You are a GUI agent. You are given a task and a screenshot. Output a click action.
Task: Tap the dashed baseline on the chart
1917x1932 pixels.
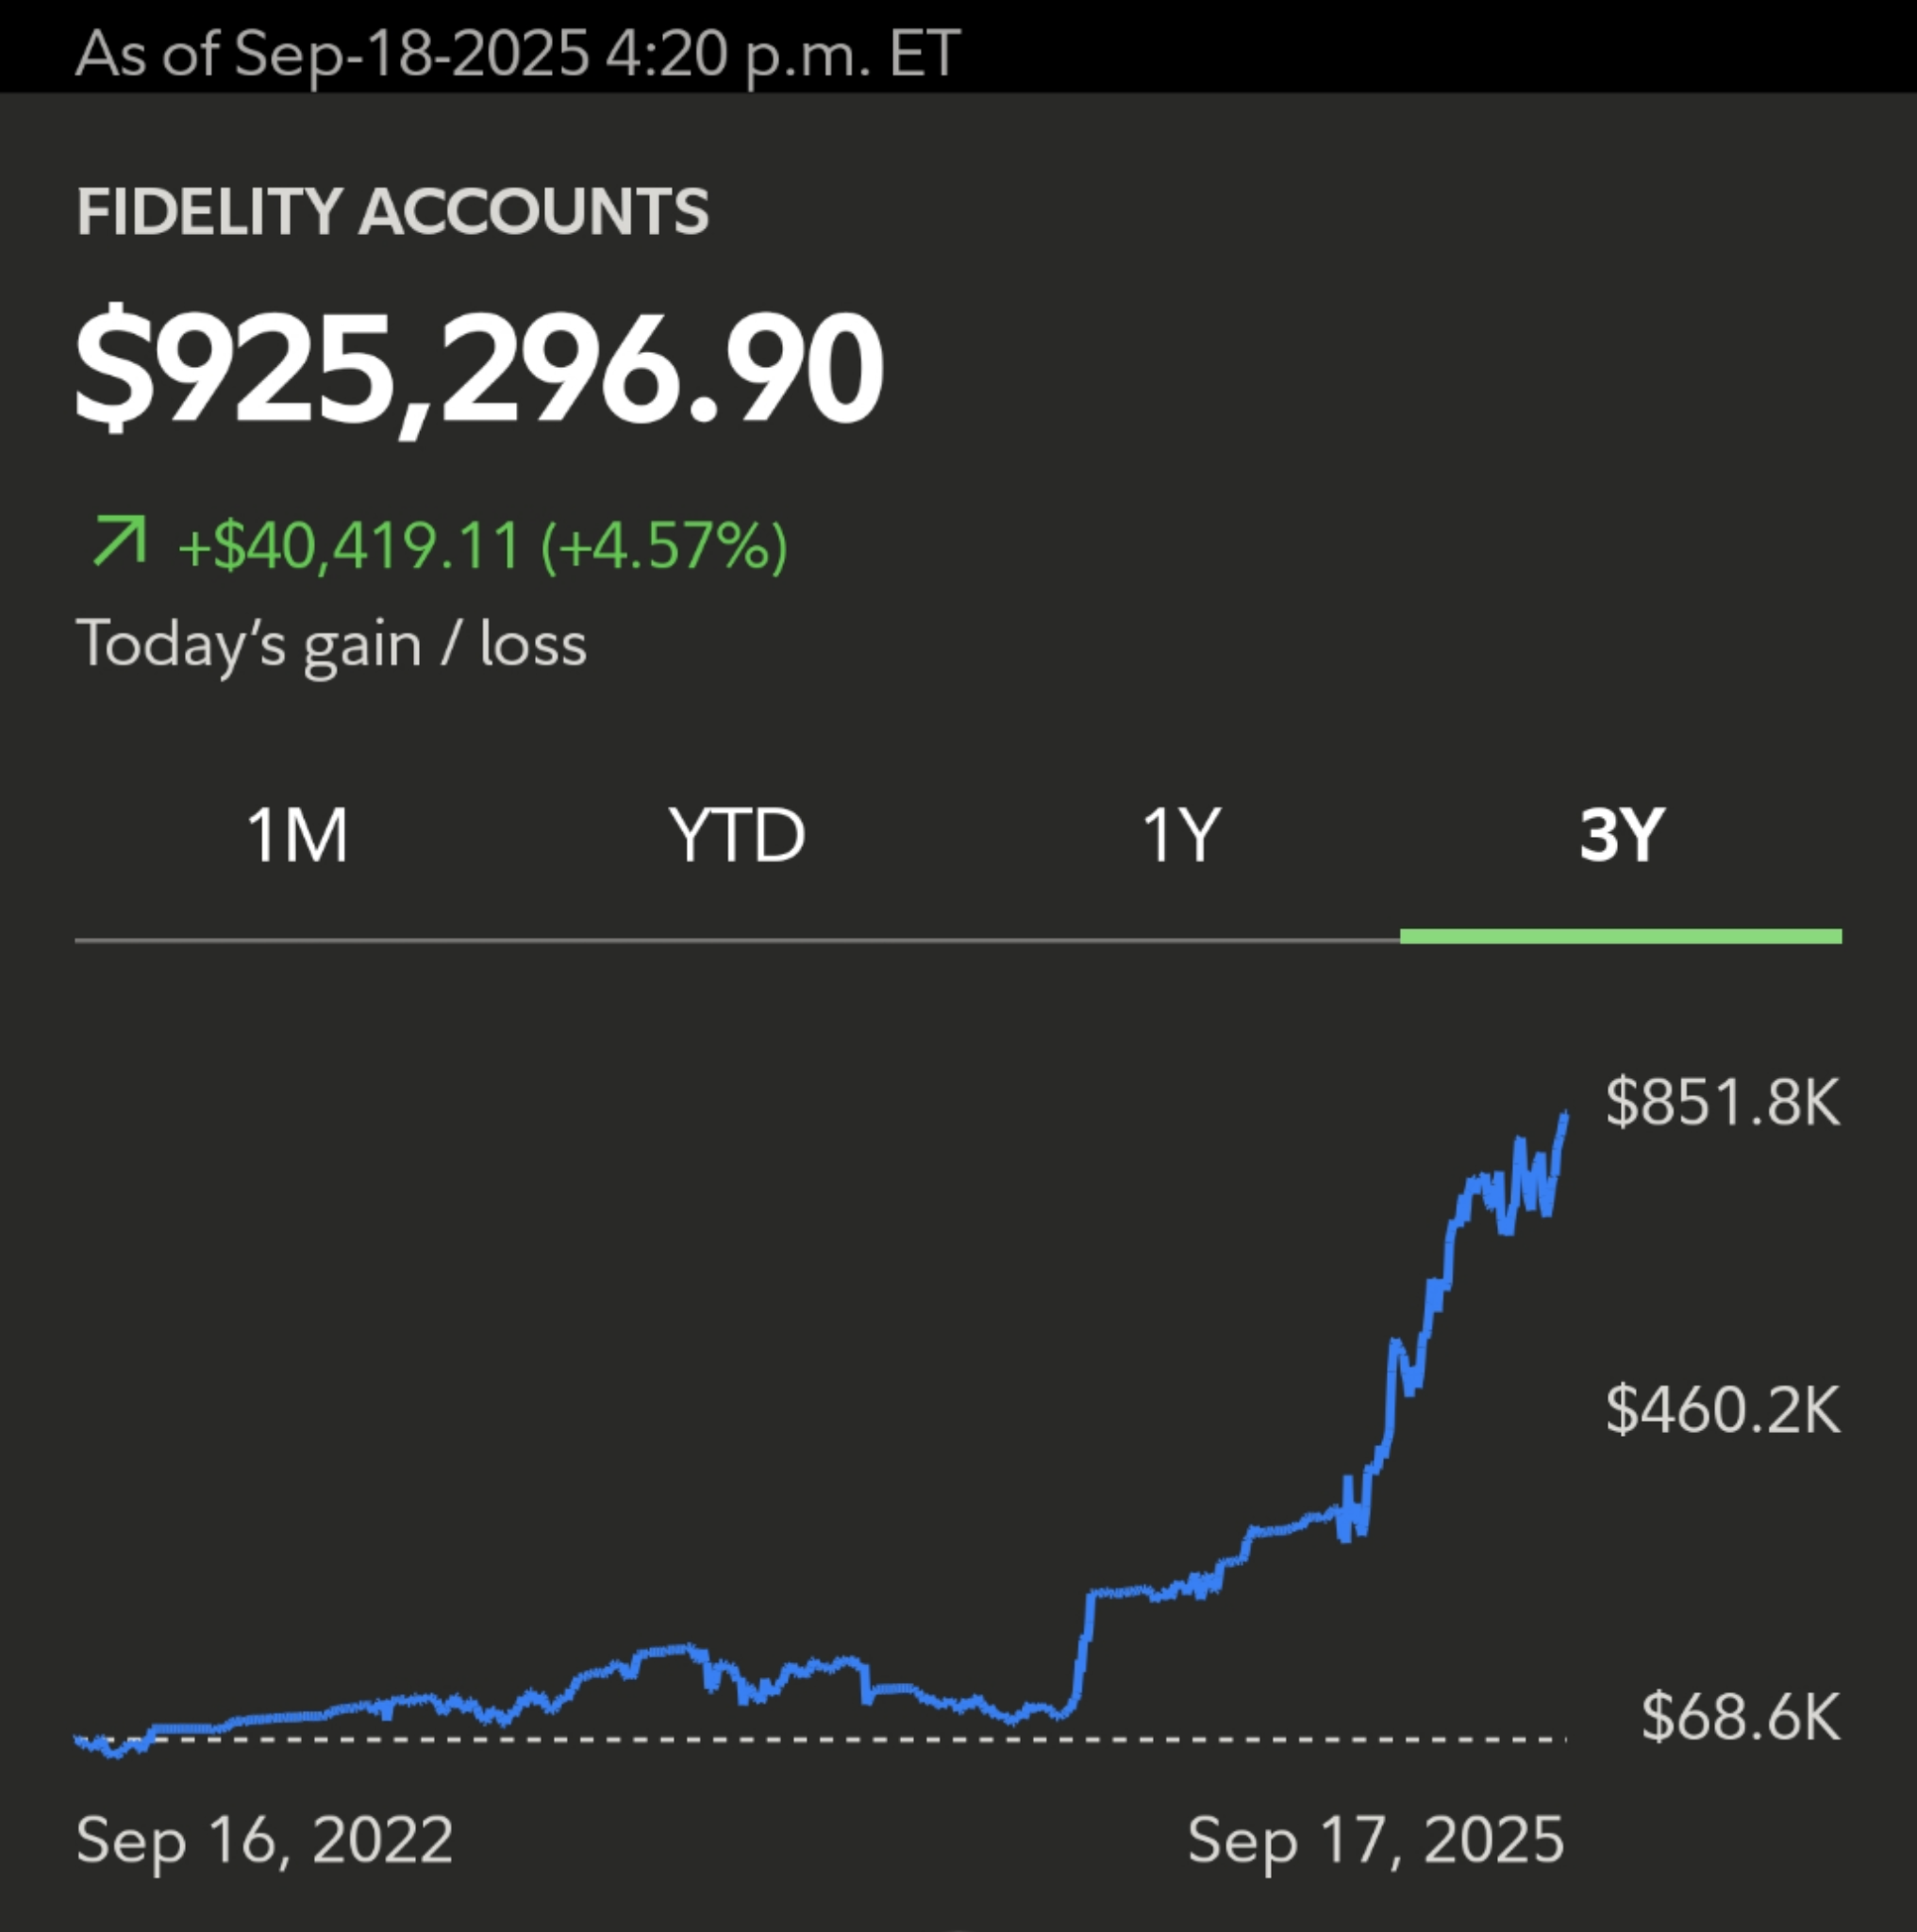800,1741
